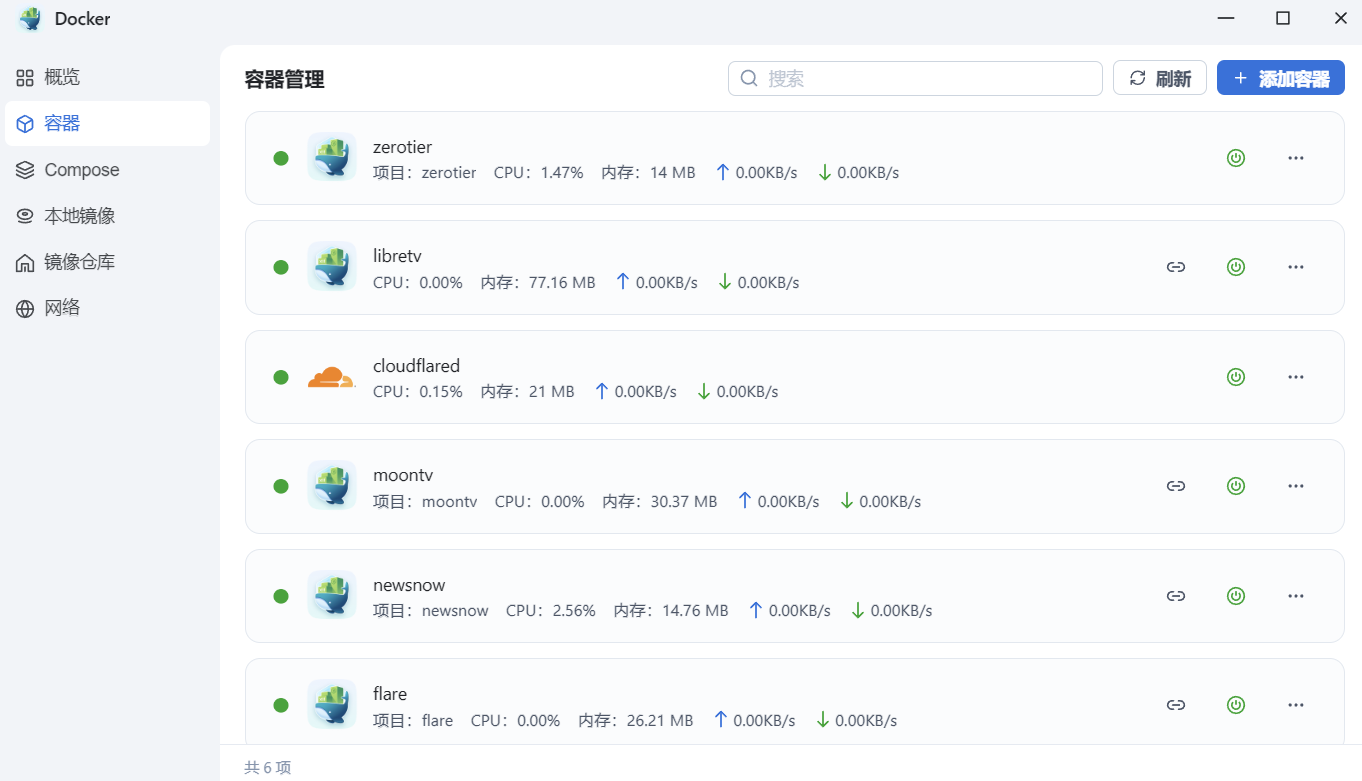The height and width of the screenshot is (781, 1362).
Task: Focus the 搜索 search field
Action: point(915,78)
